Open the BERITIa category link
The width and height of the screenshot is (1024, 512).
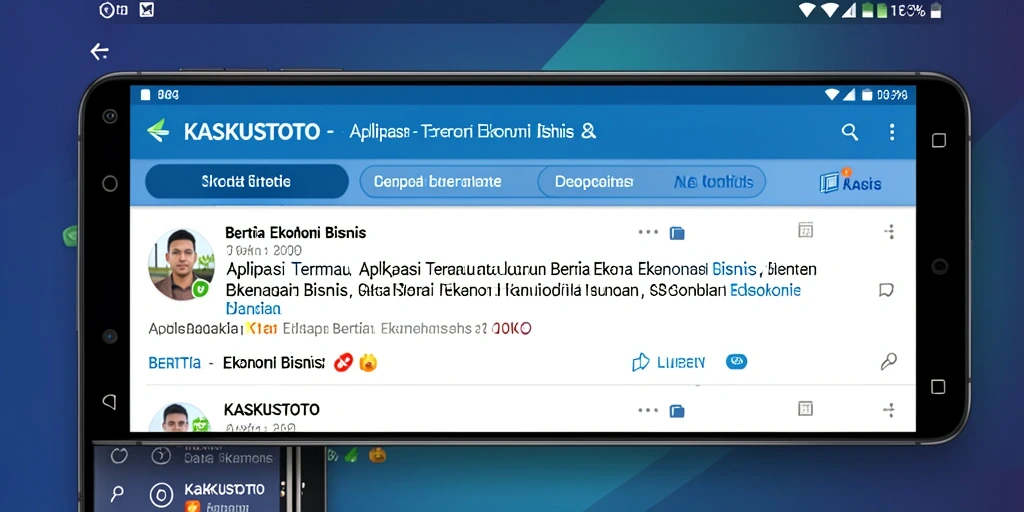174,363
